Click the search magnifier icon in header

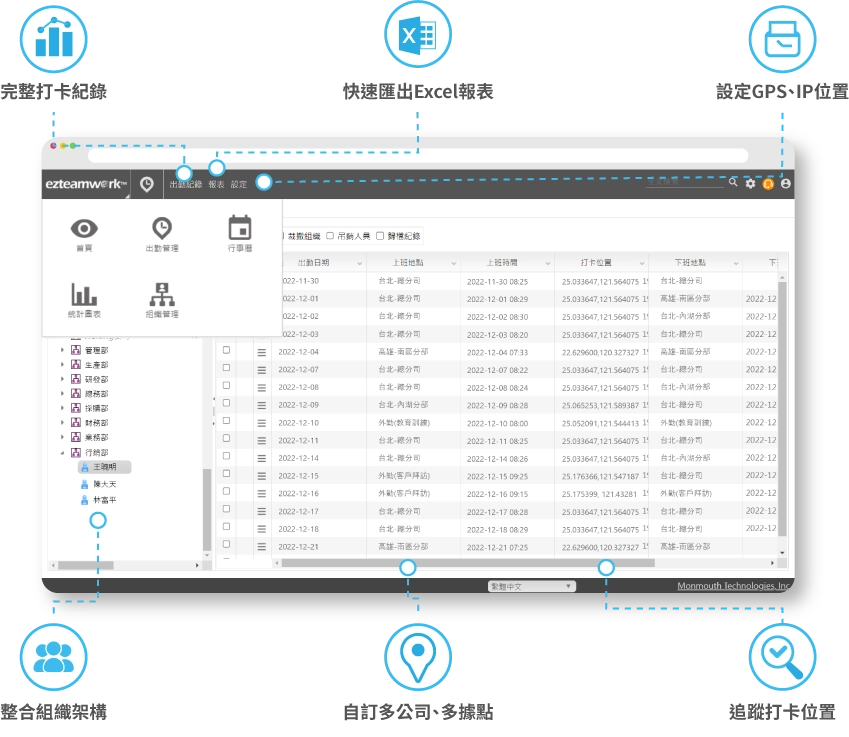tap(733, 183)
